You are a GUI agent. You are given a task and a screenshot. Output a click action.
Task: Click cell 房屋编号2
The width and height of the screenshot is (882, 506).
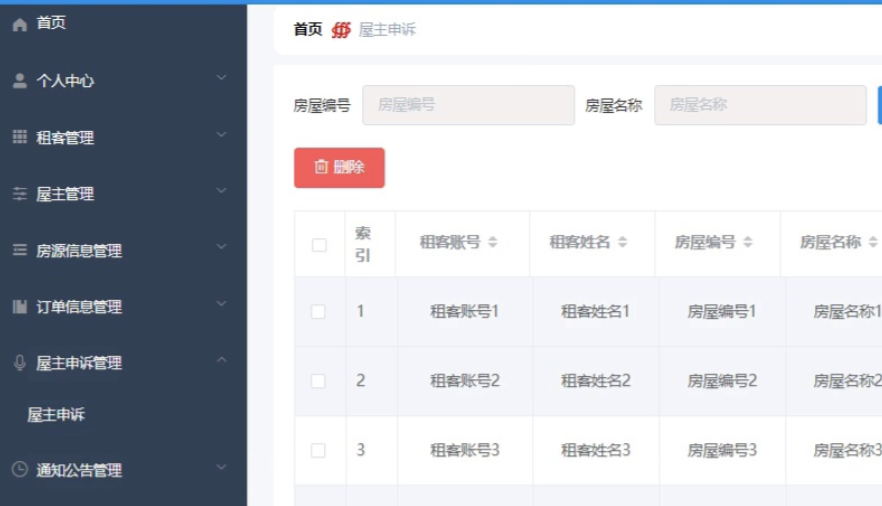pos(722,381)
